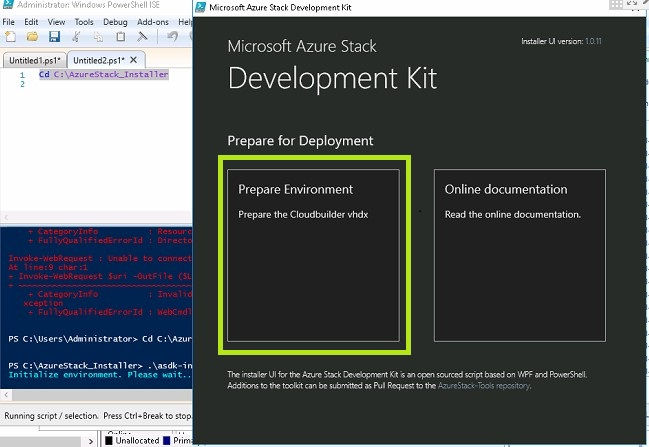Screen dimensions: 649x447
Task: Click Save floppy icon in PowerShell ISE
Action: click(54, 37)
